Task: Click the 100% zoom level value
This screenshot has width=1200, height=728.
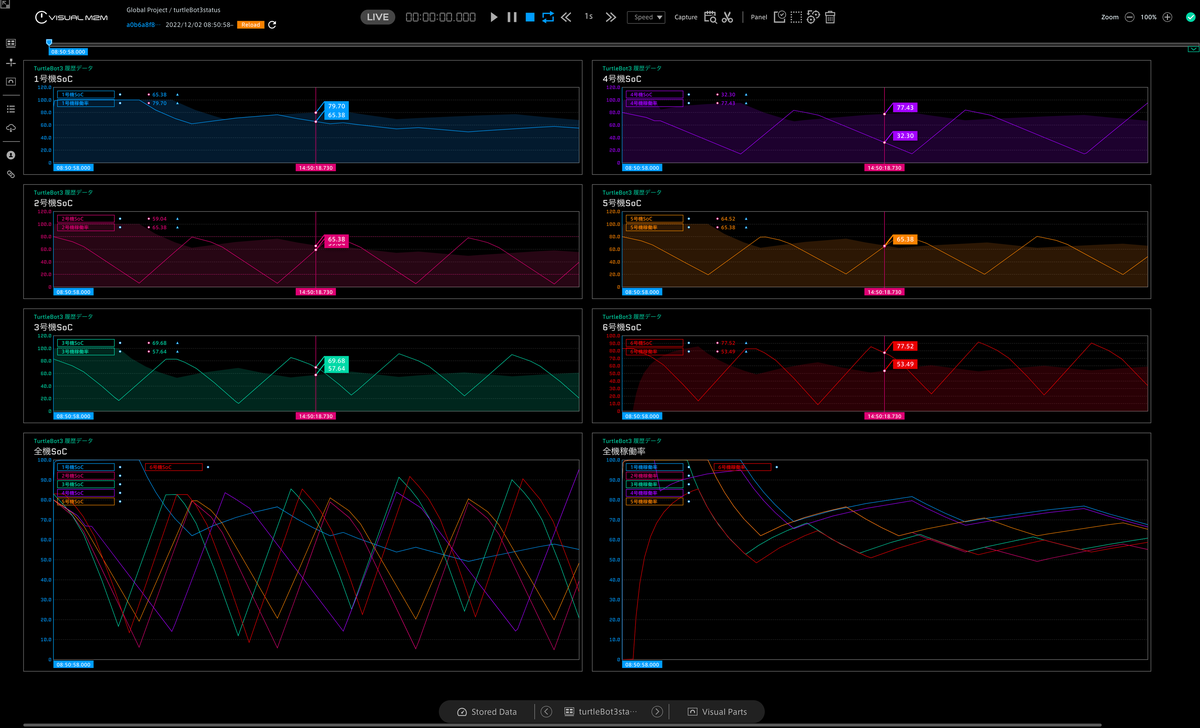Action: pyautogui.click(x=1148, y=17)
